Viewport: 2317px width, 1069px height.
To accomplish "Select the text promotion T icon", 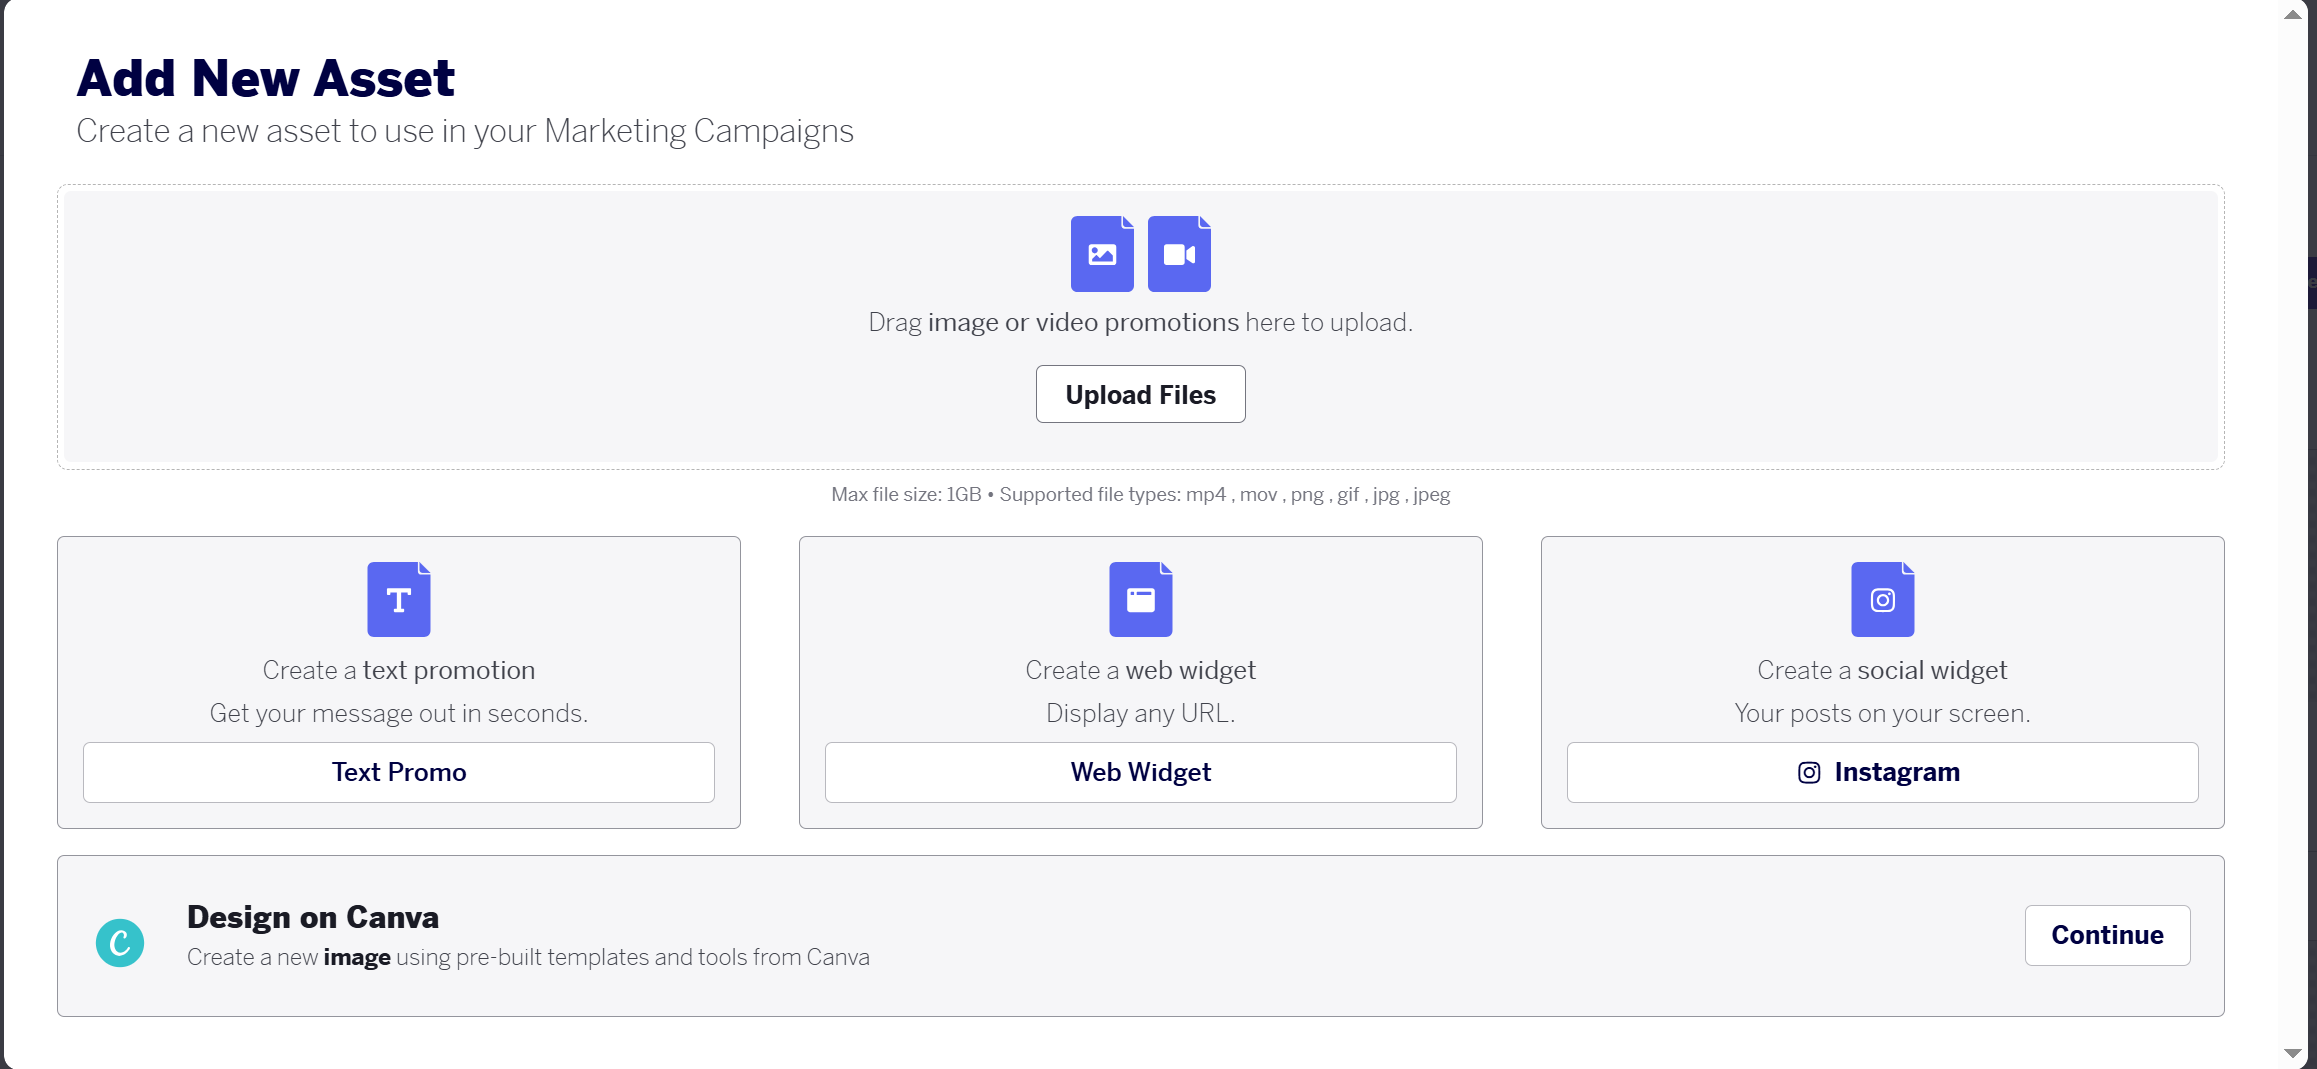I will tap(399, 599).
